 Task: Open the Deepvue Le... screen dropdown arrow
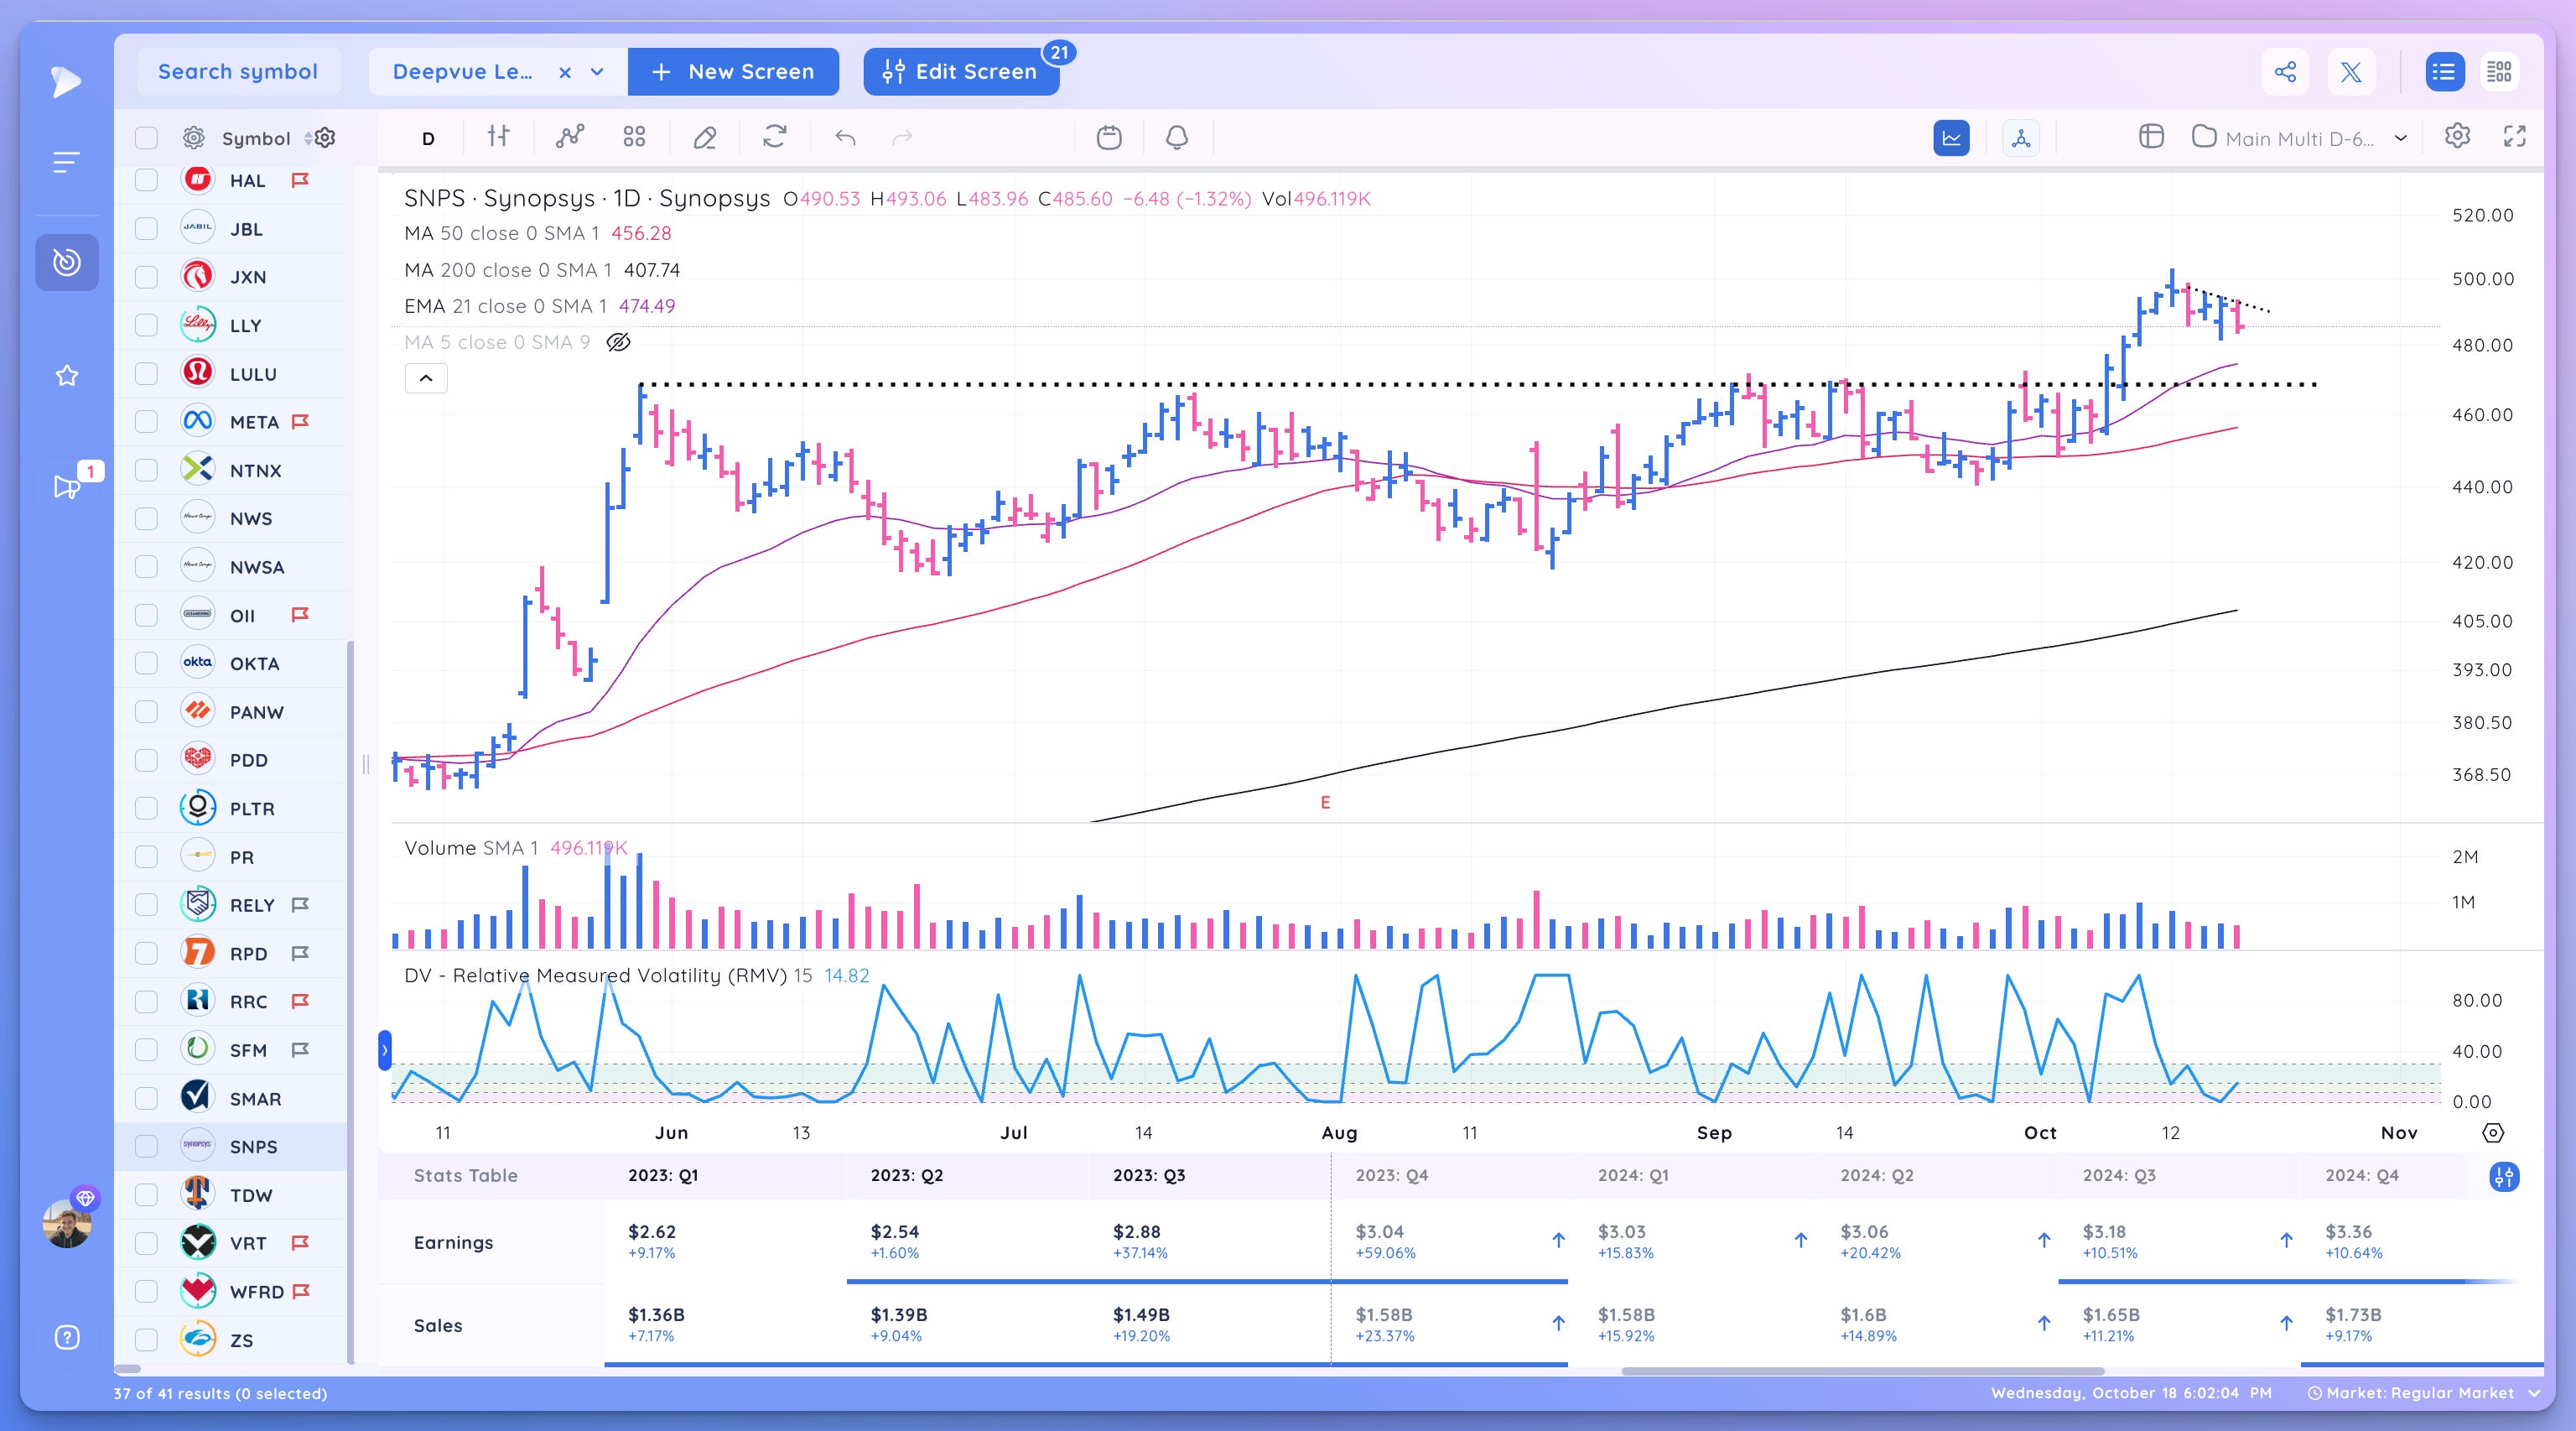pyautogui.click(x=598, y=72)
